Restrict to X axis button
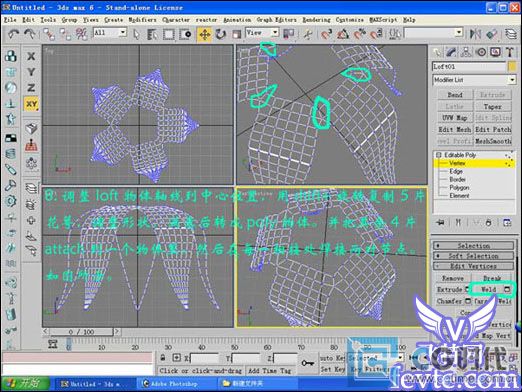Viewport: 522px width, 392px height. [31, 56]
